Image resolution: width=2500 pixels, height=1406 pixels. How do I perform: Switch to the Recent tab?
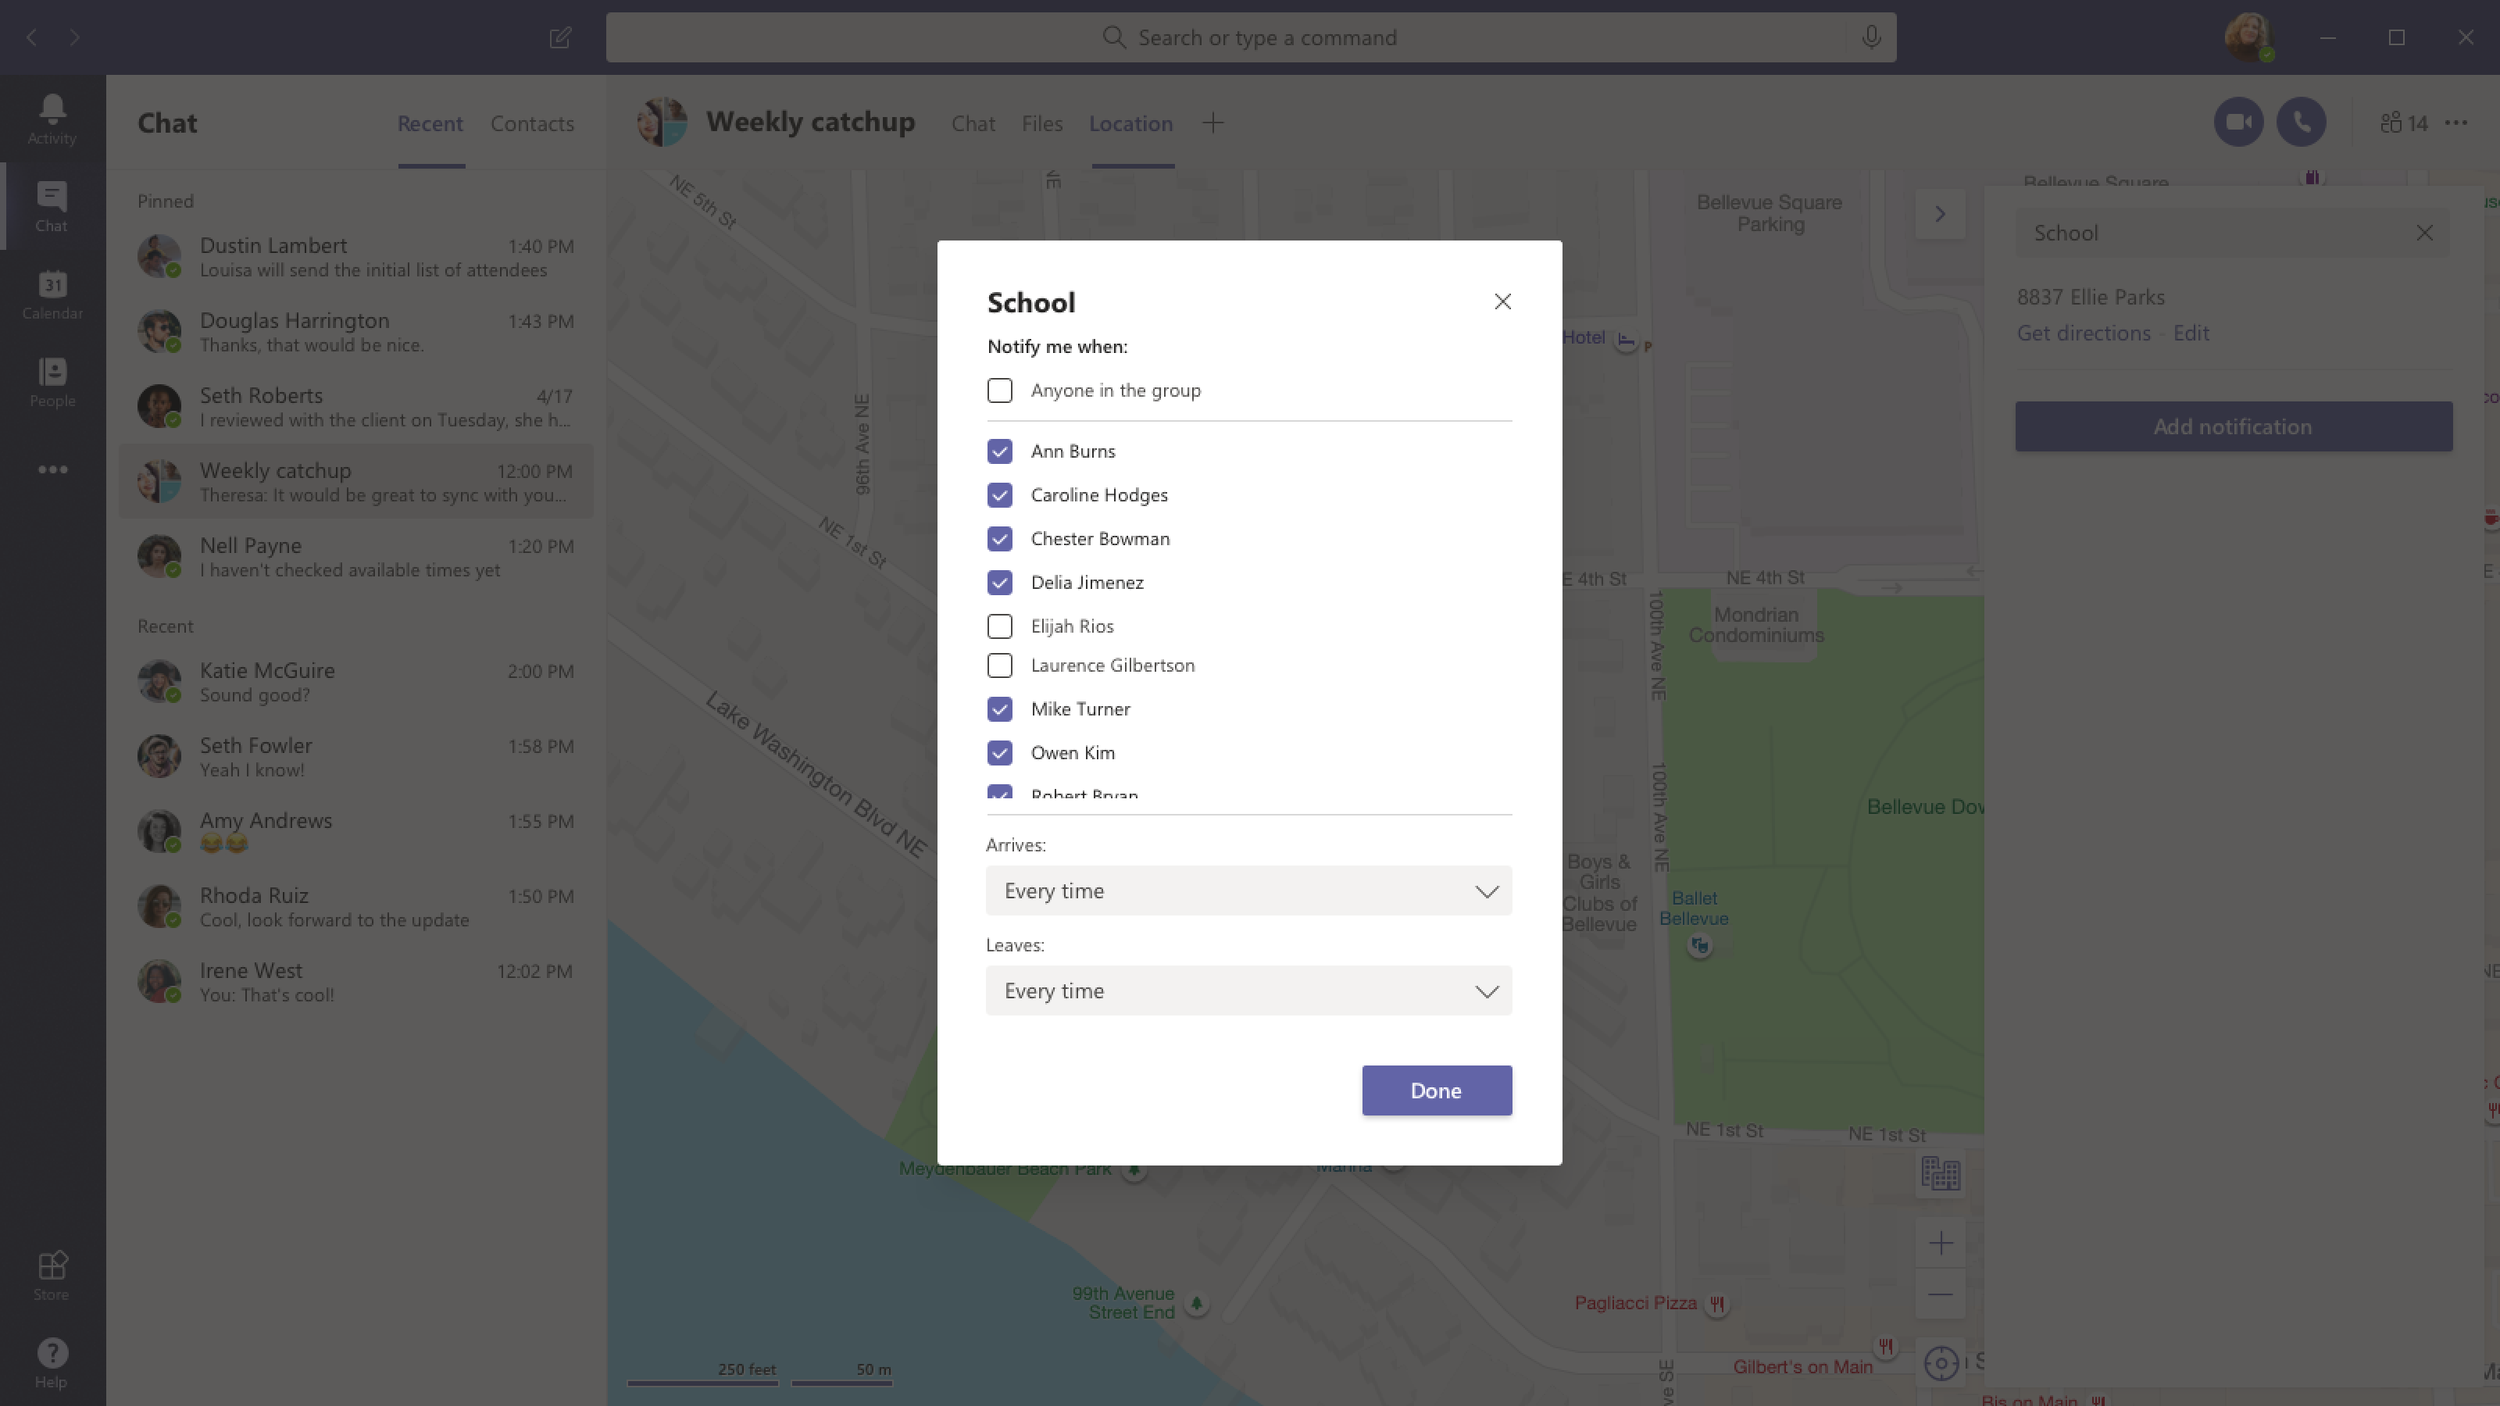click(x=430, y=124)
